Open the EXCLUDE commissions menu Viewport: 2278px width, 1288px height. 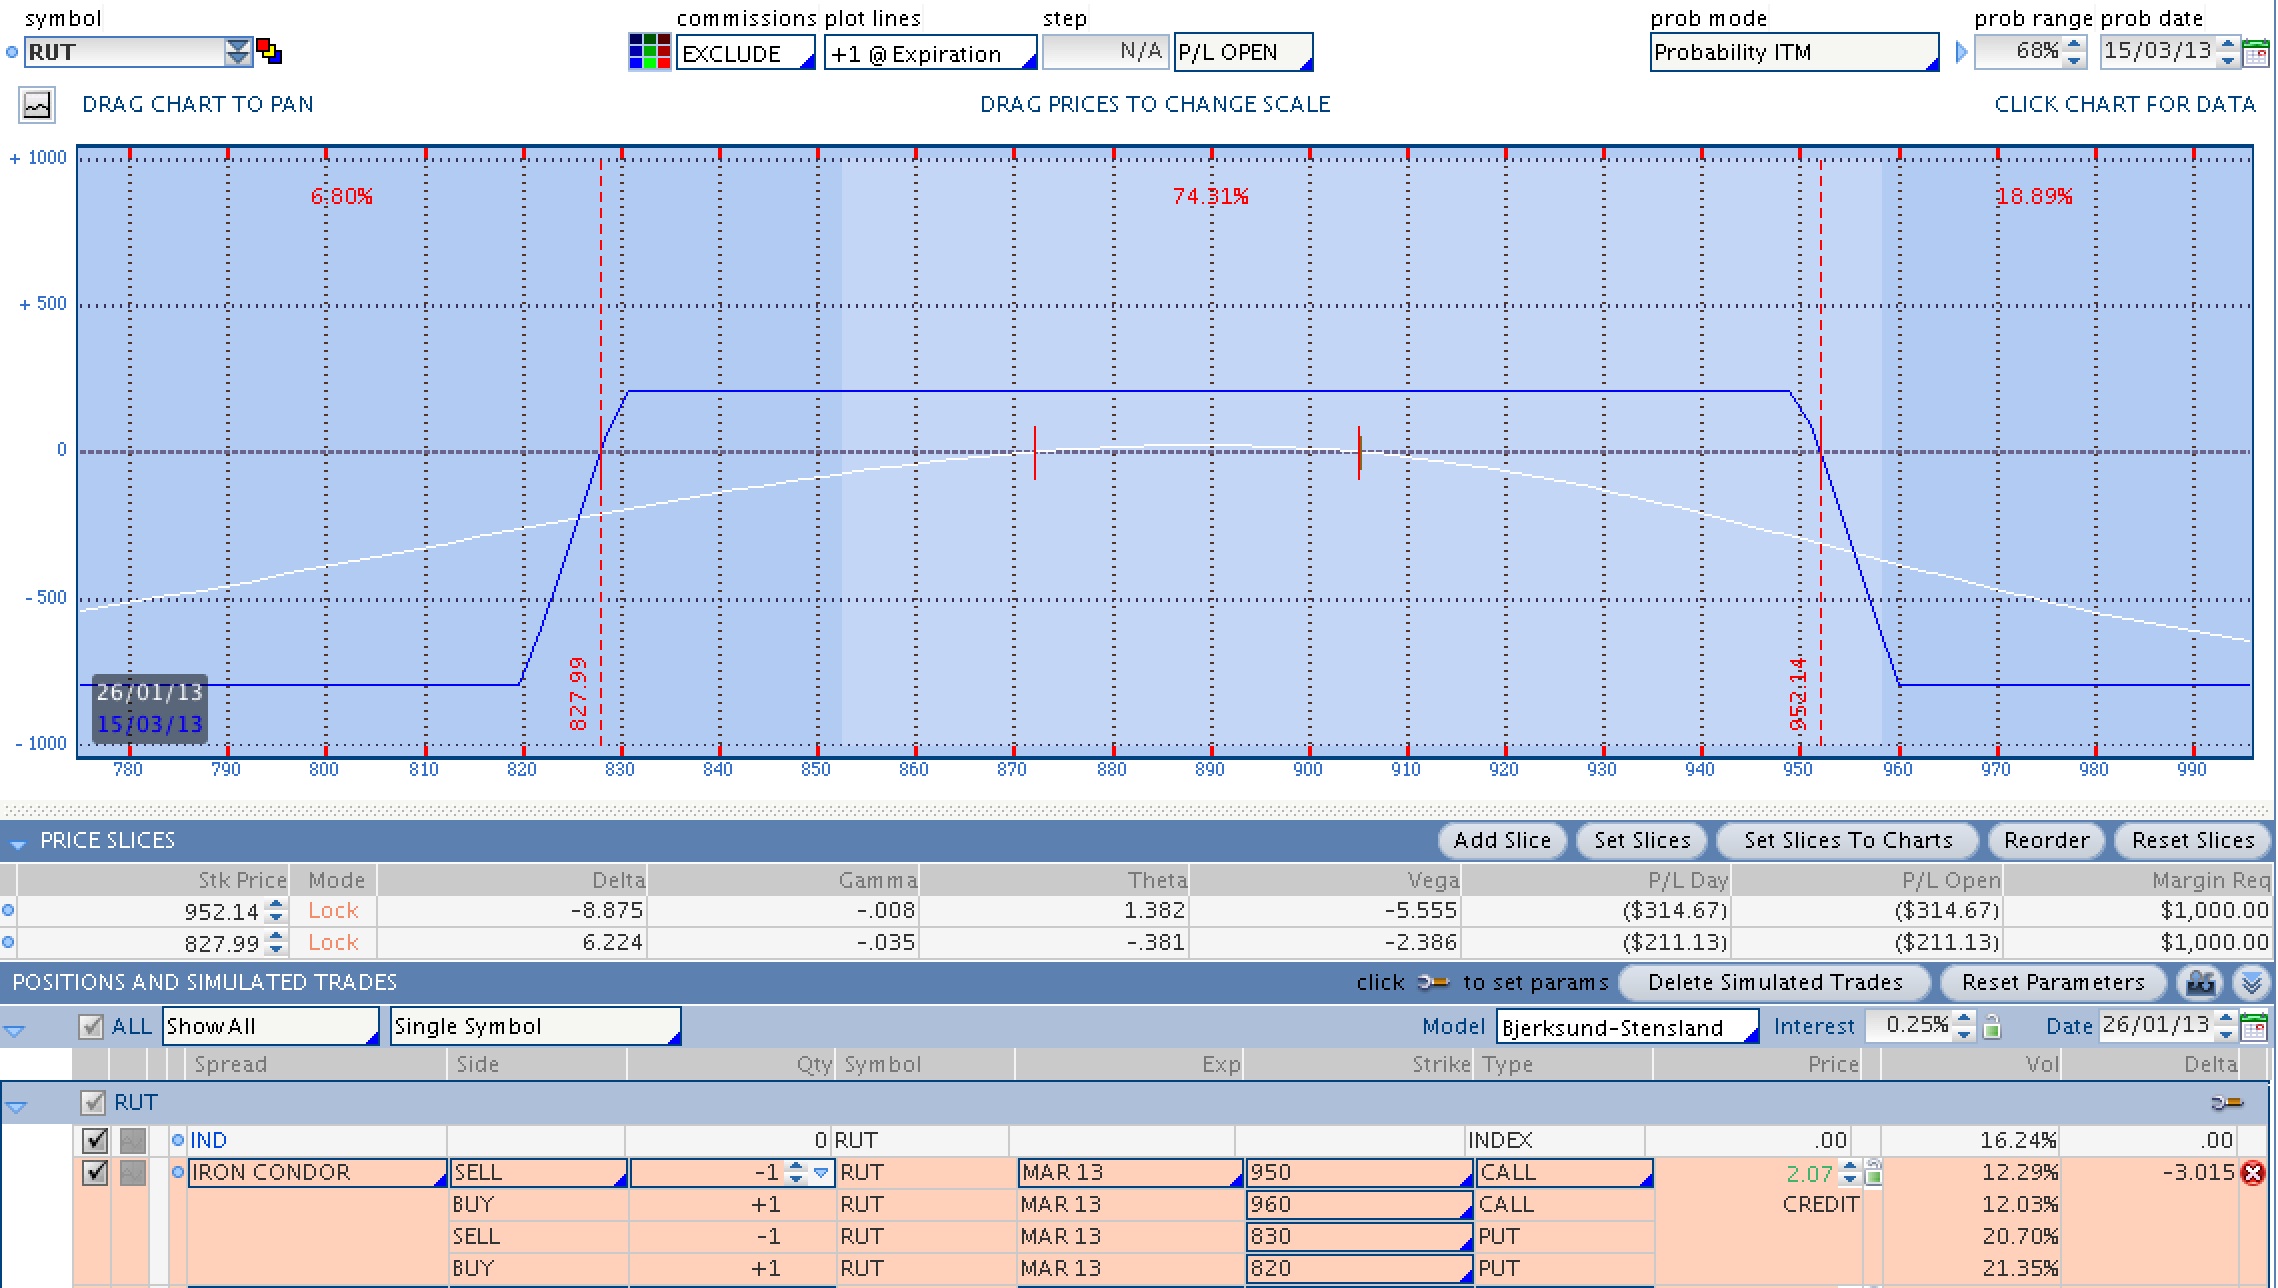pos(746,53)
